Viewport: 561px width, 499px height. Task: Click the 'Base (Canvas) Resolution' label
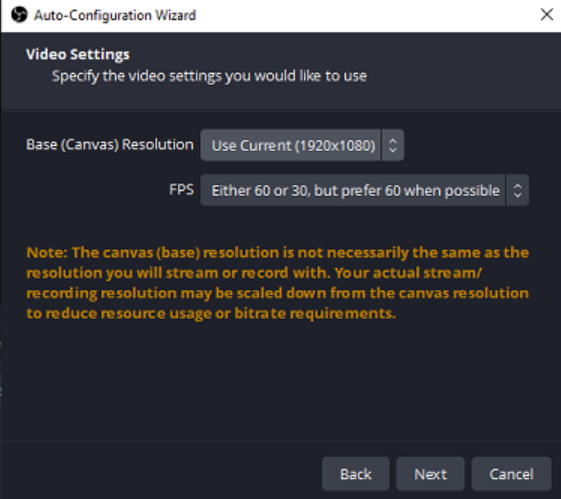click(110, 145)
